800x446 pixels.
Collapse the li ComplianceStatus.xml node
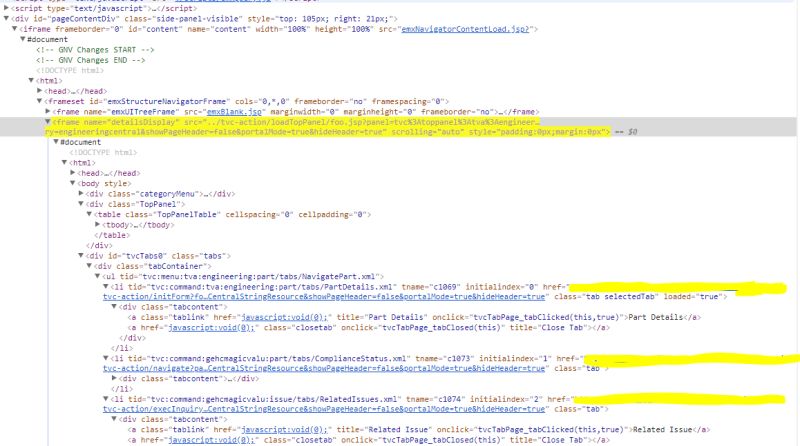[106, 358]
